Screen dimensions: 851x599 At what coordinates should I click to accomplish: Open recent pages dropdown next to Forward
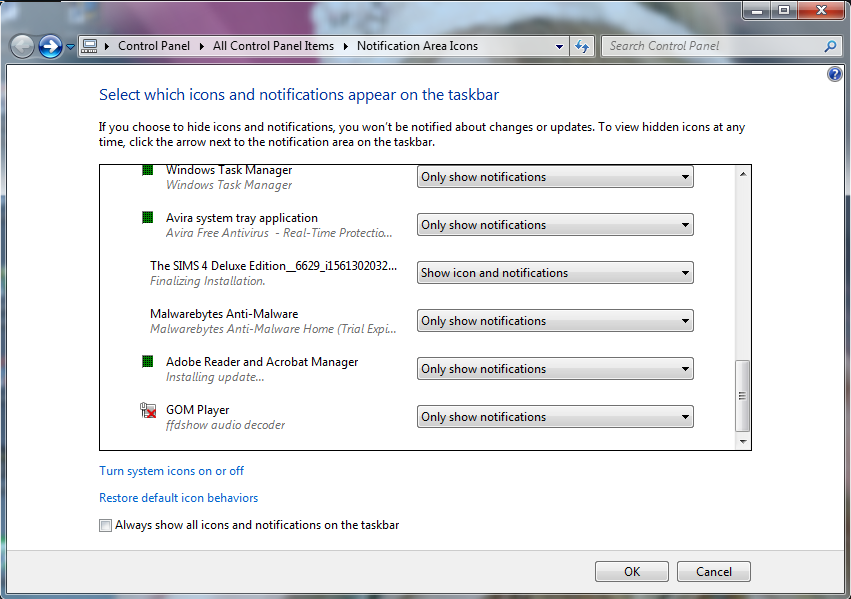tap(70, 47)
